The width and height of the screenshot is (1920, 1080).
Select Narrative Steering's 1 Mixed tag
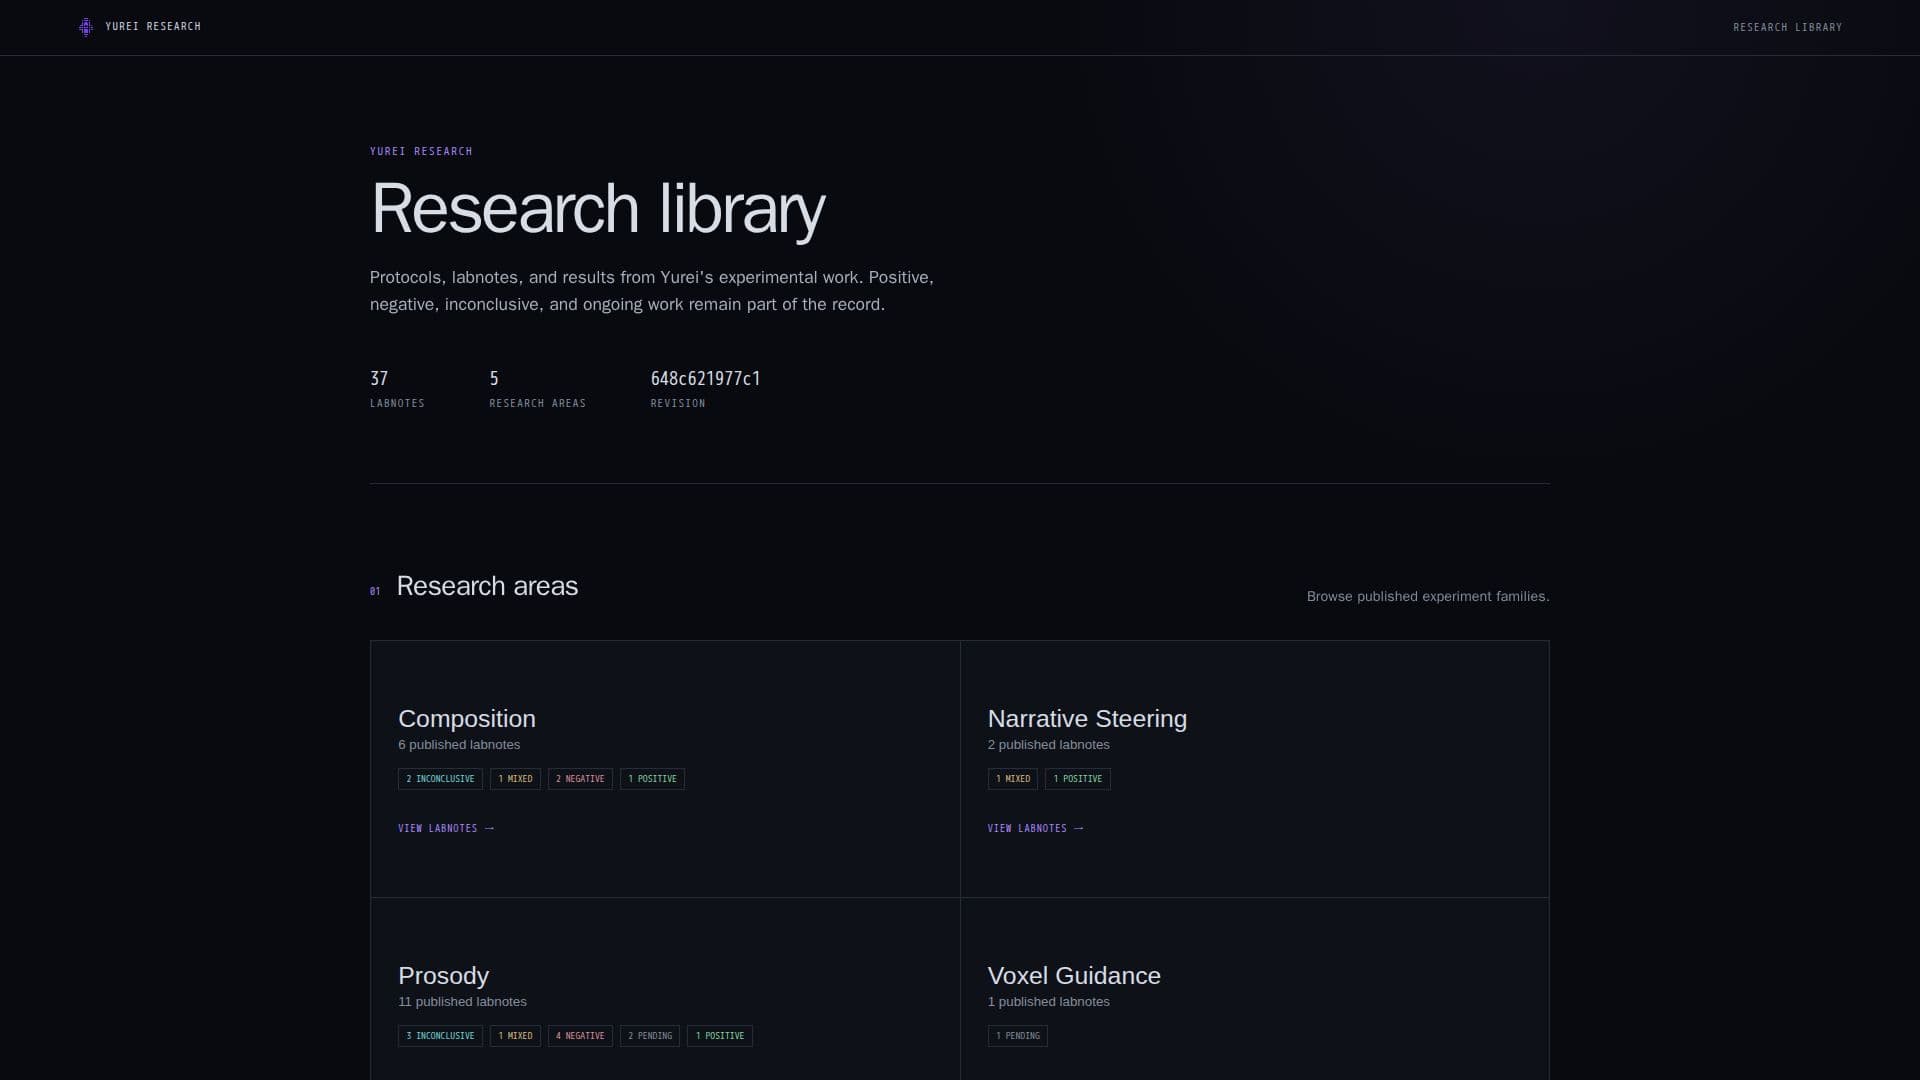coord(1013,779)
